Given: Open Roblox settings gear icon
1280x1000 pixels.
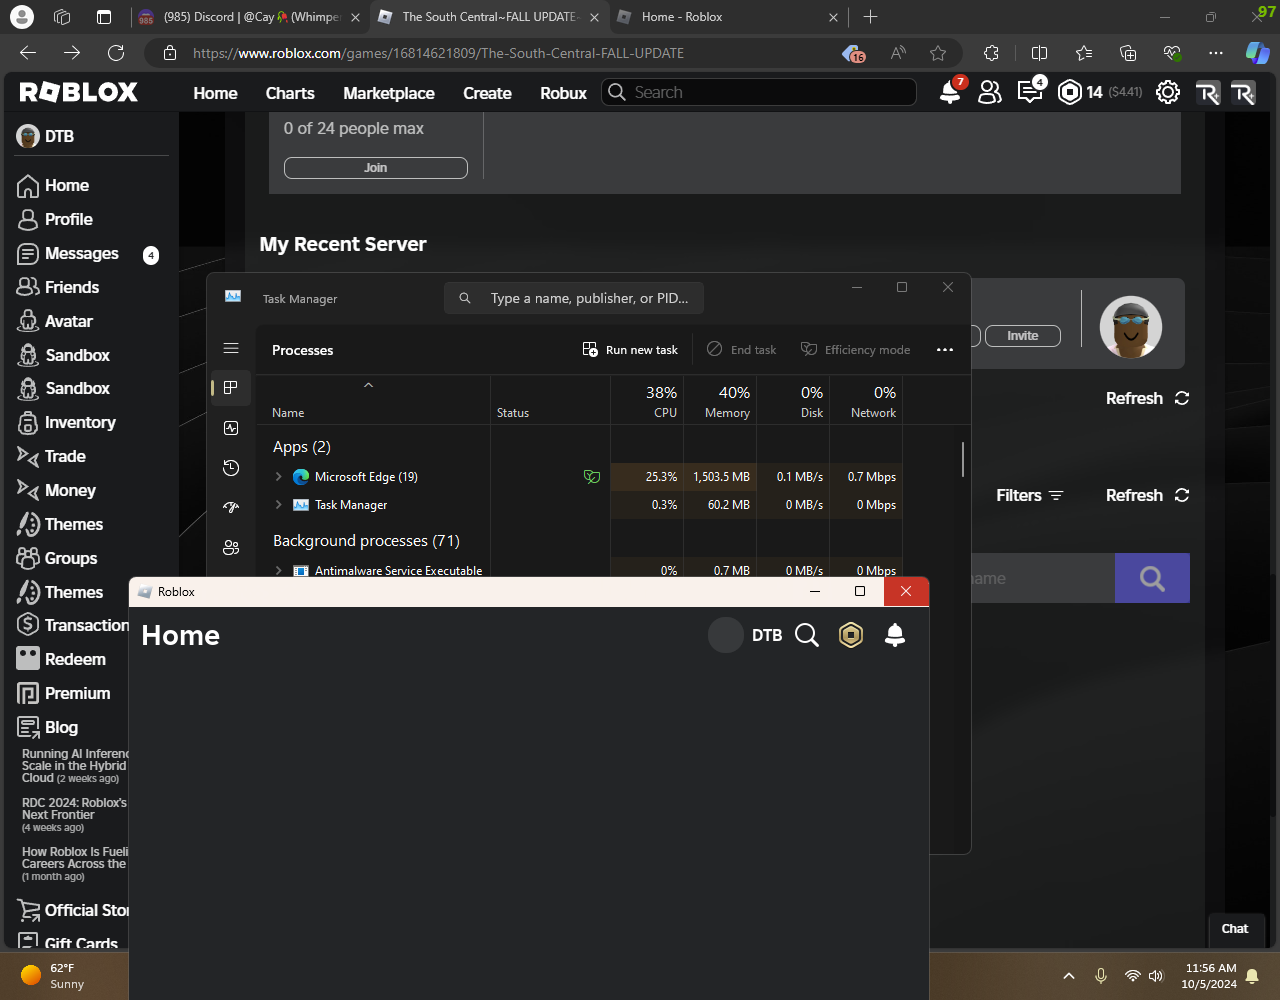Looking at the screenshot, I should [1167, 92].
